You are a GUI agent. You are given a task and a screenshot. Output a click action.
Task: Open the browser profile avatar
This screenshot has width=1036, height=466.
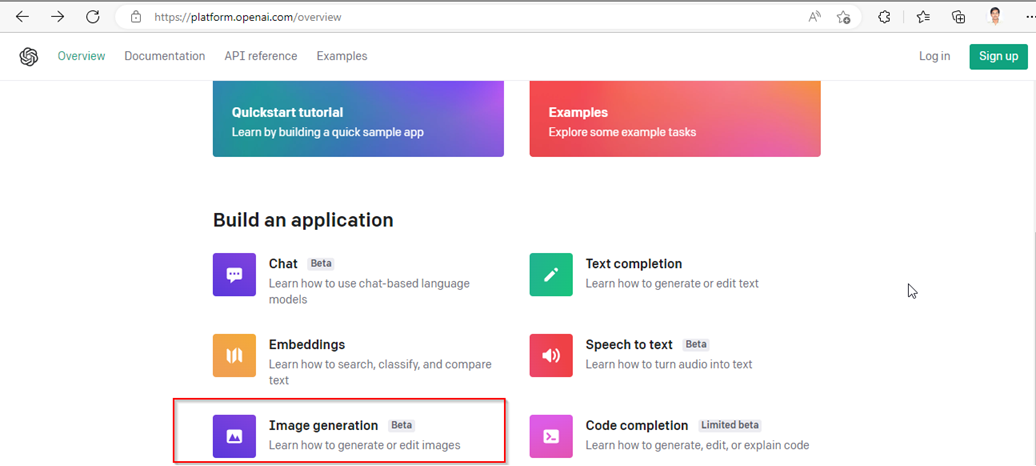[x=994, y=17]
